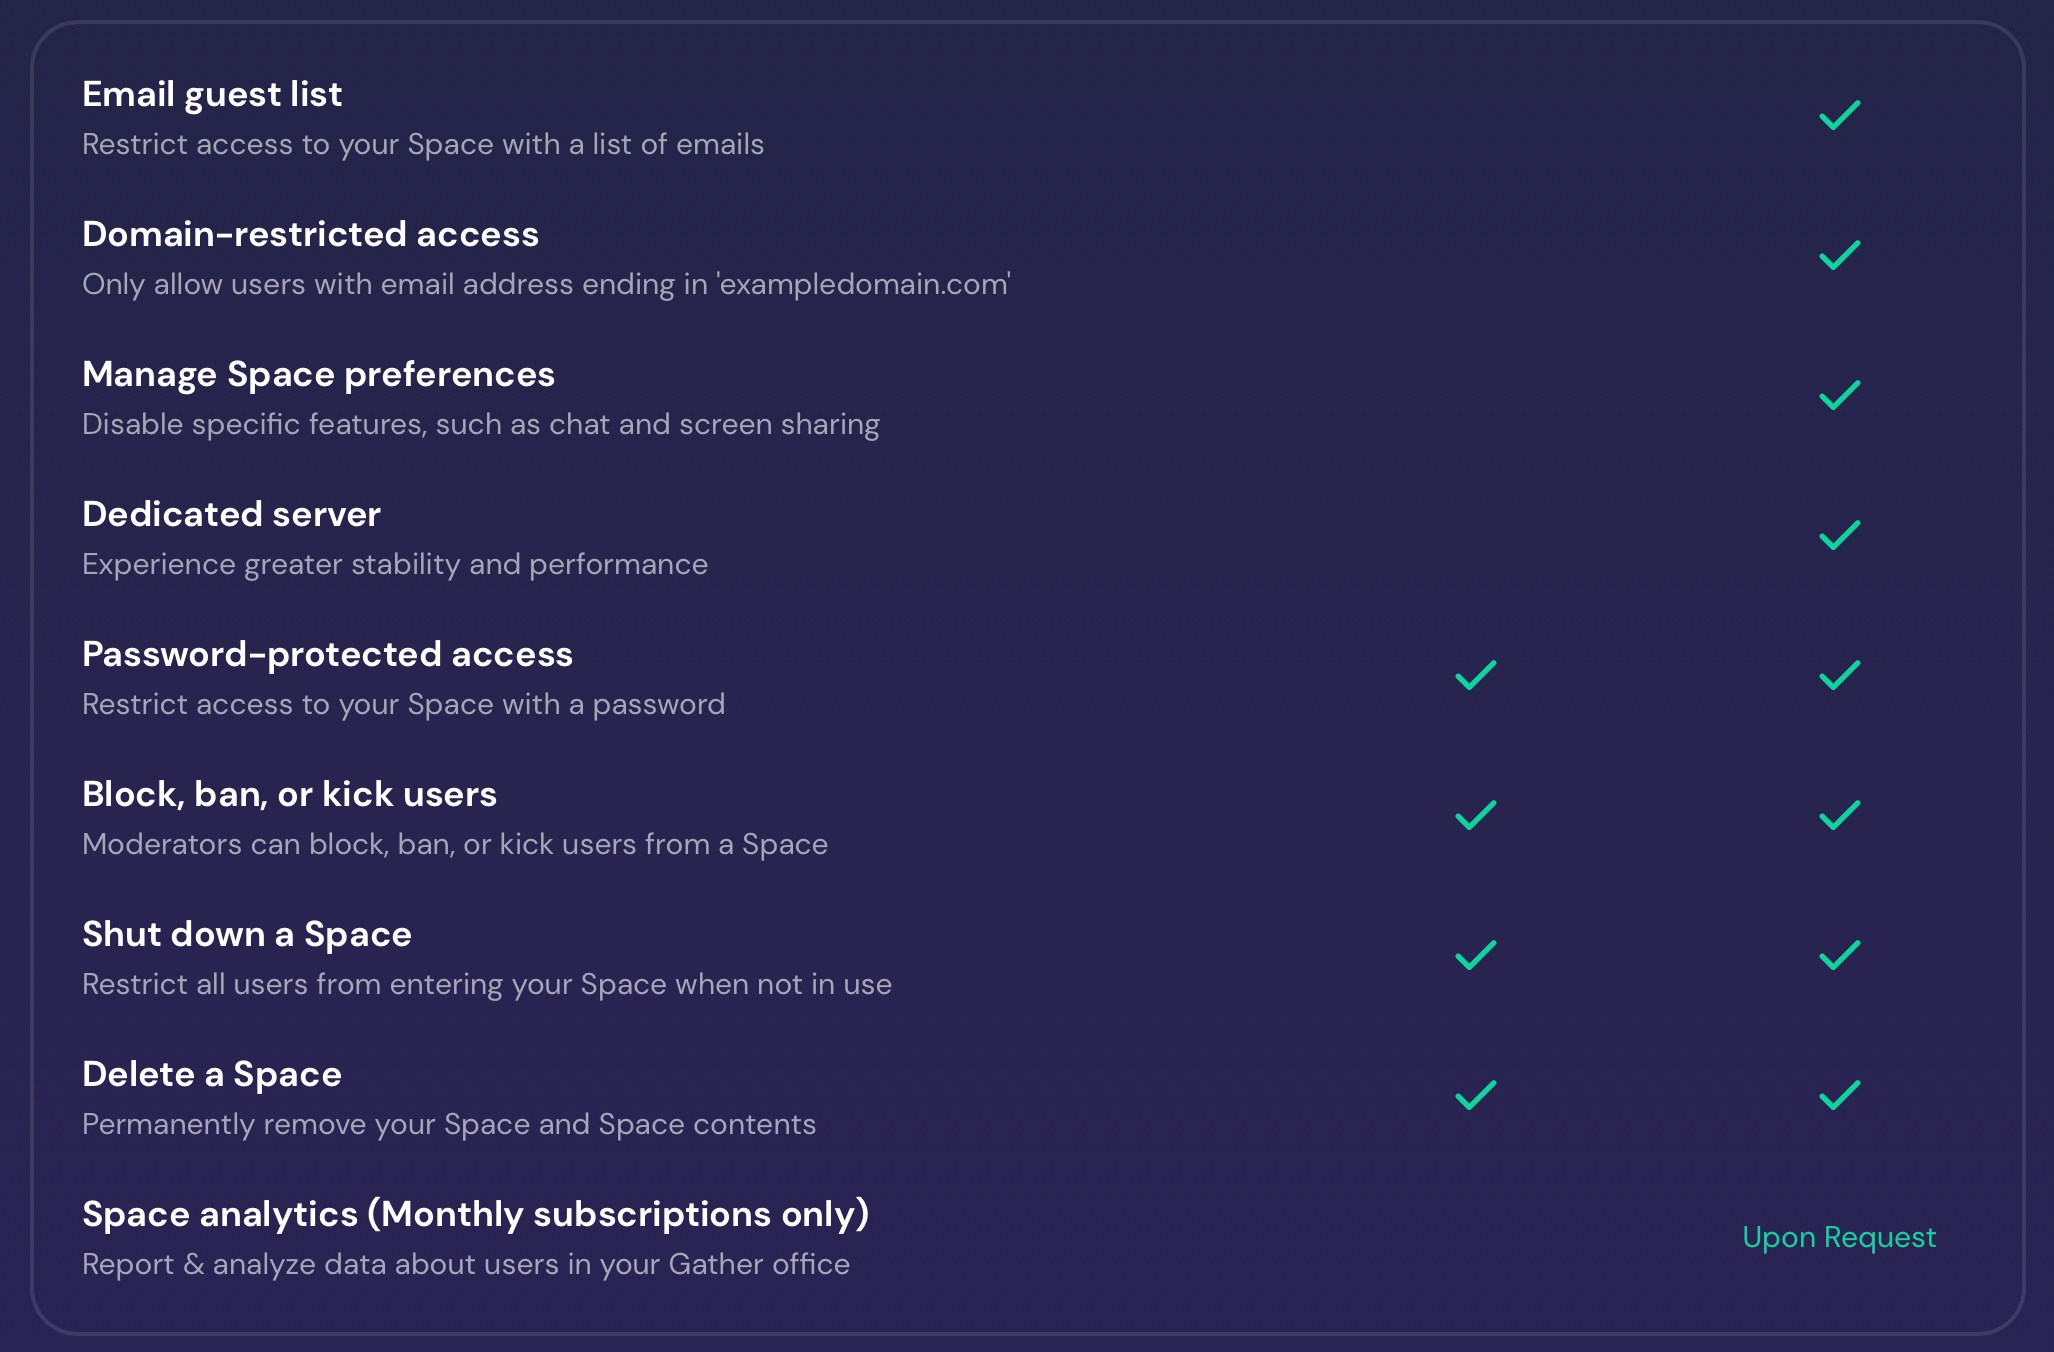Select the Manage Space preferences checkmark

(x=1839, y=396)
